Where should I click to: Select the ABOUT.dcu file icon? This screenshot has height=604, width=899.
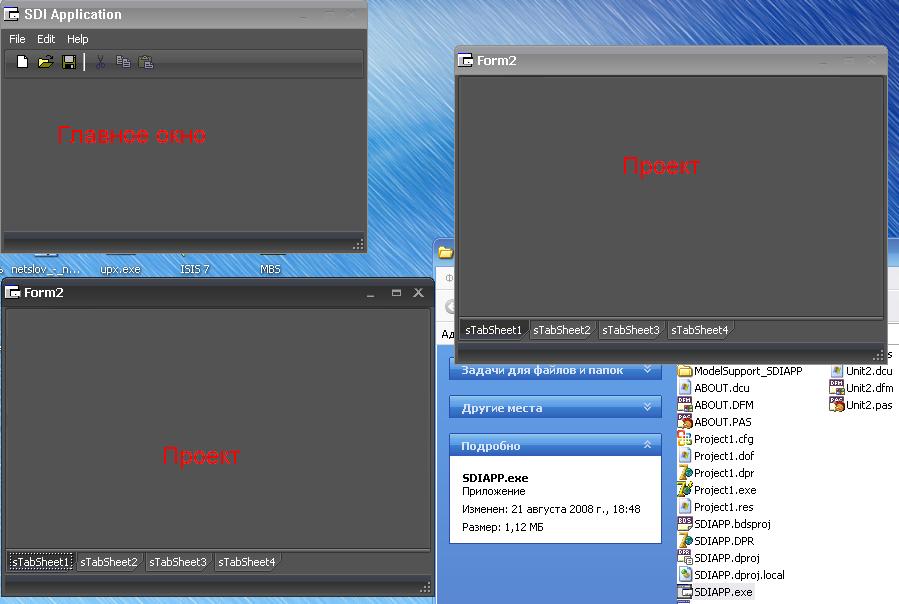click(685, 388)
